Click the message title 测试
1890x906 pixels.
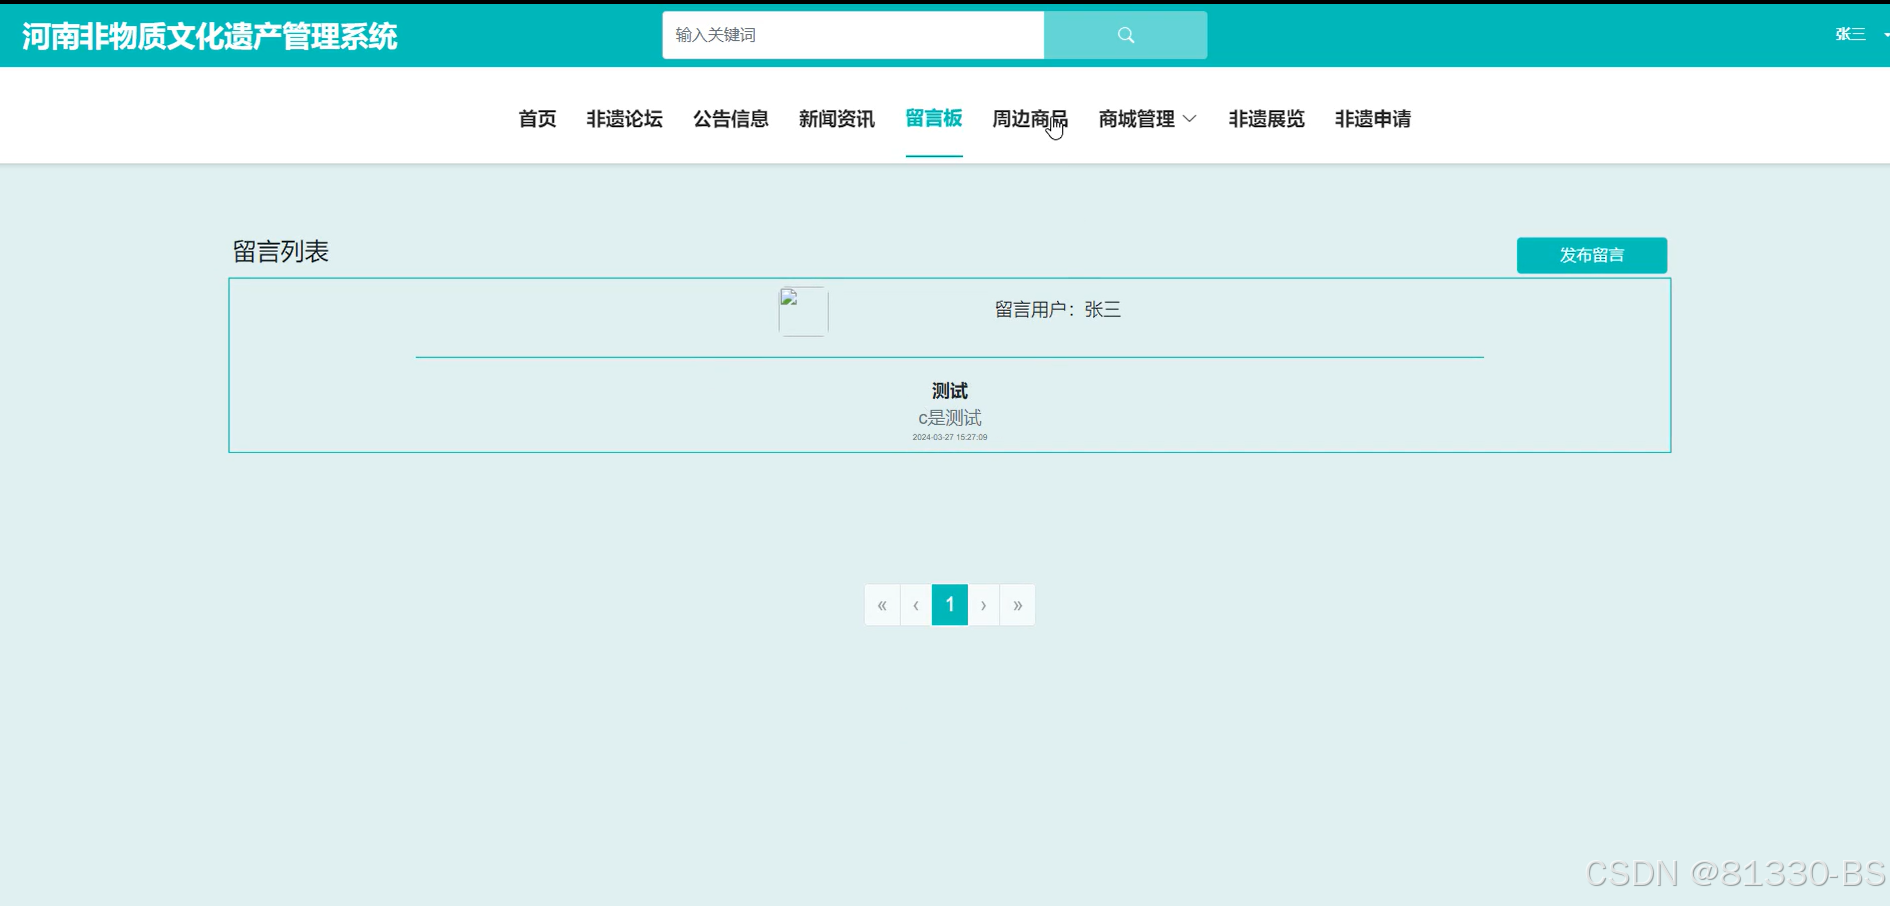[x=950, y=391]
